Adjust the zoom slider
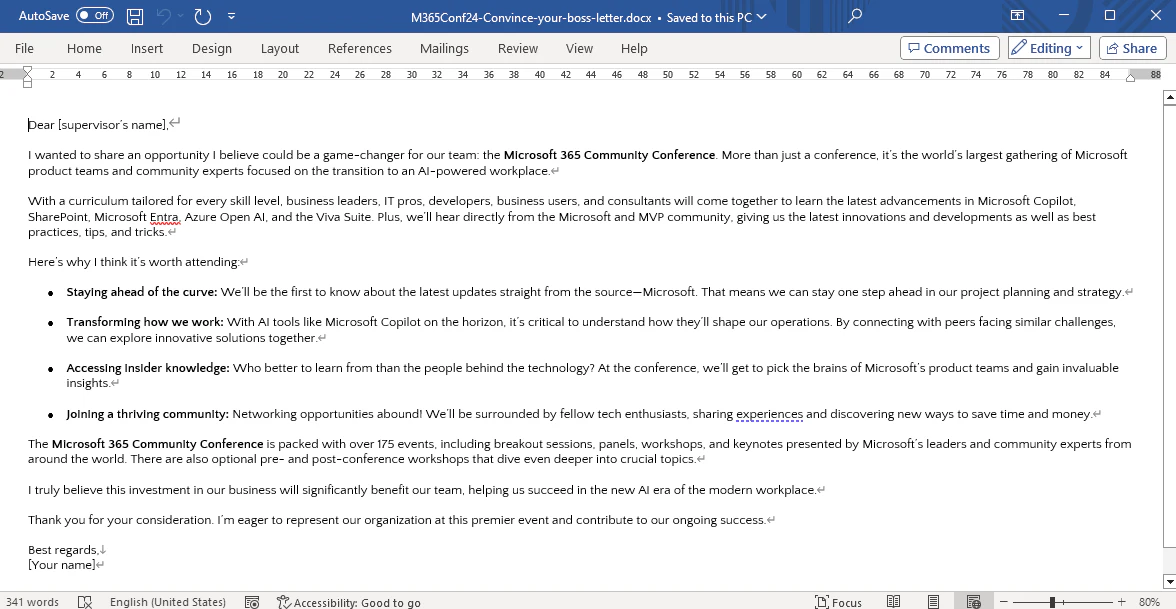This screenshot has height=609, width=1176. pyautogui.click(x=1054, y=602)
